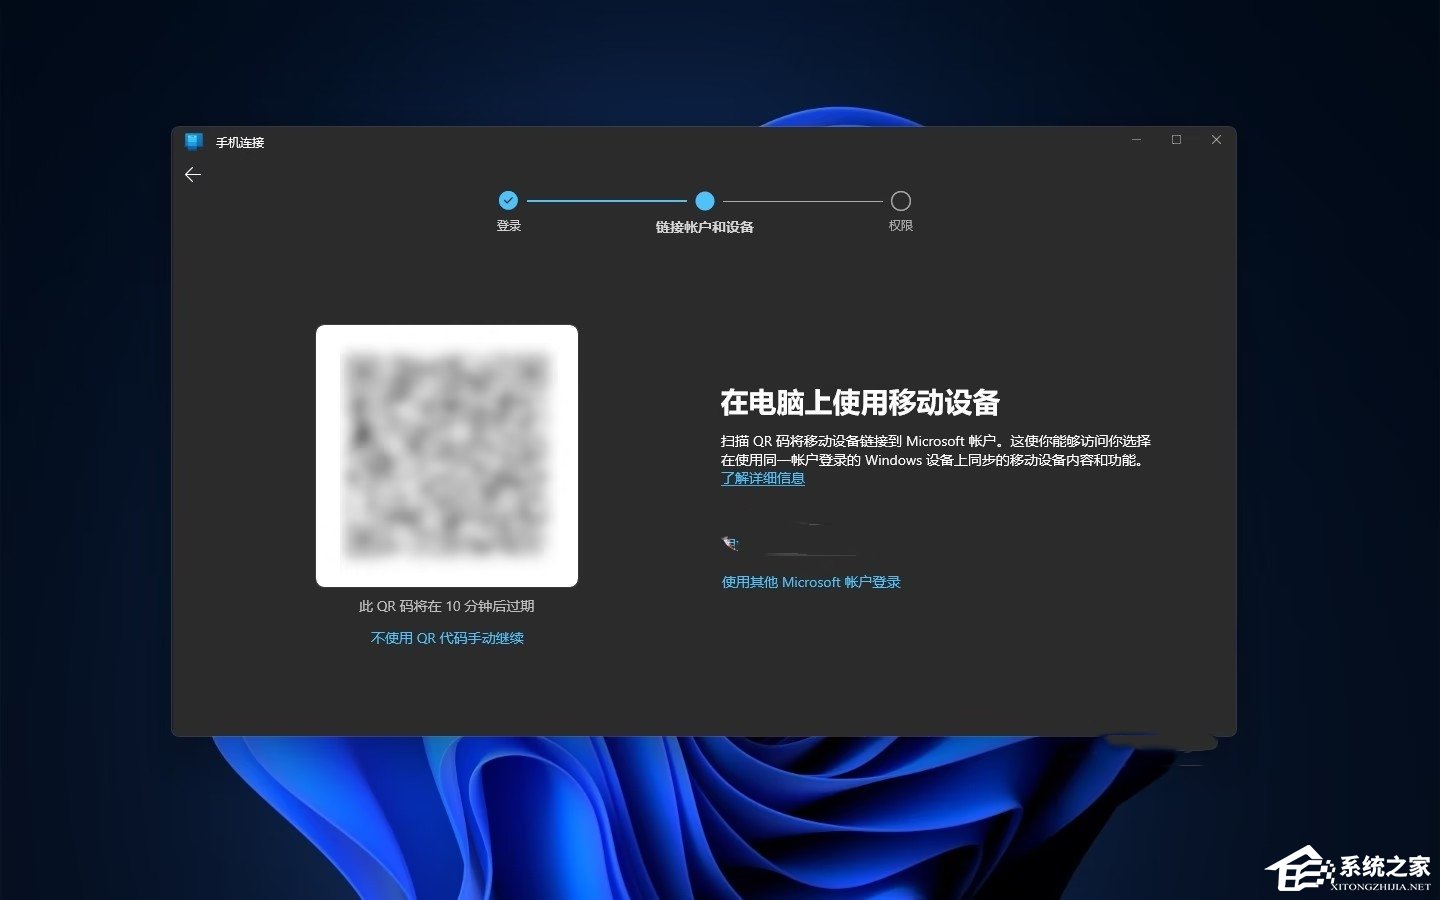Click the 链接帐户和设备 step label
This screenshot has width=1440, height=900.
pyautogui.click(x=705, y=227)
